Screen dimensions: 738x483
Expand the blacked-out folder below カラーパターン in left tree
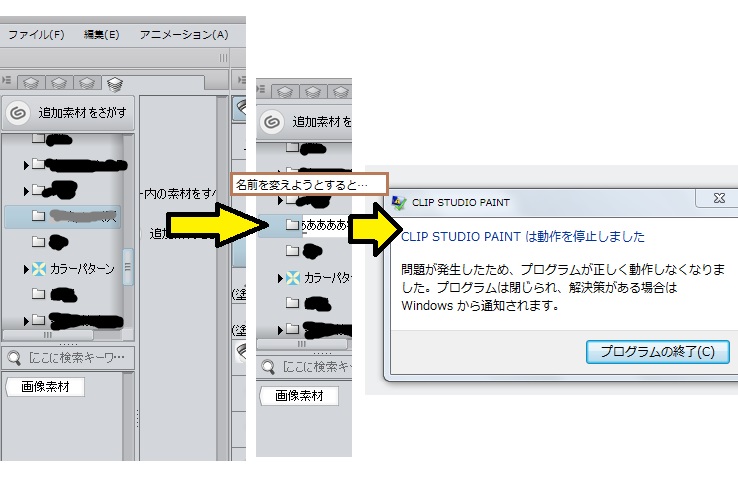pyautogui.click(x=26, y=322)
